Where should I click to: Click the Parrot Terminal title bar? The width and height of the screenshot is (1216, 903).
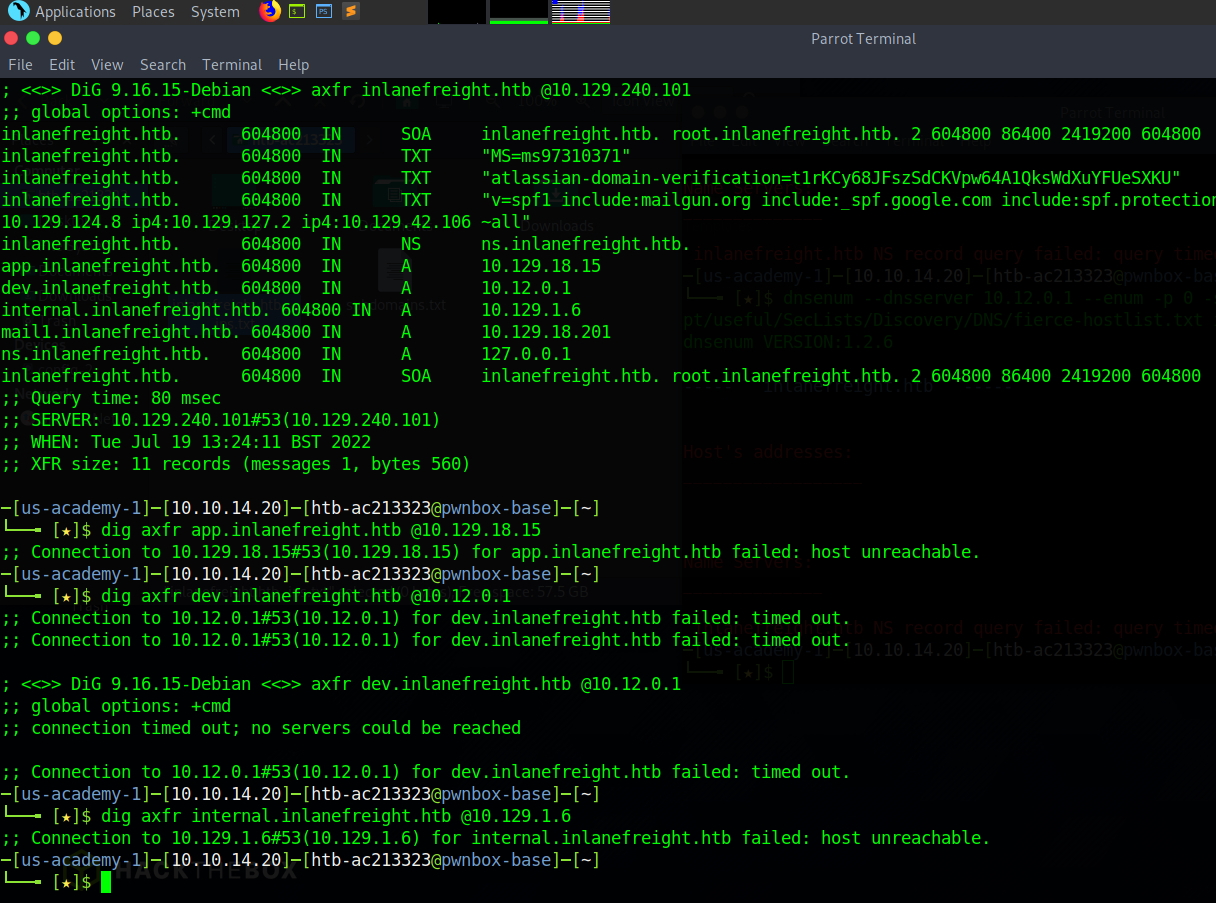click(x=862, y=39)
